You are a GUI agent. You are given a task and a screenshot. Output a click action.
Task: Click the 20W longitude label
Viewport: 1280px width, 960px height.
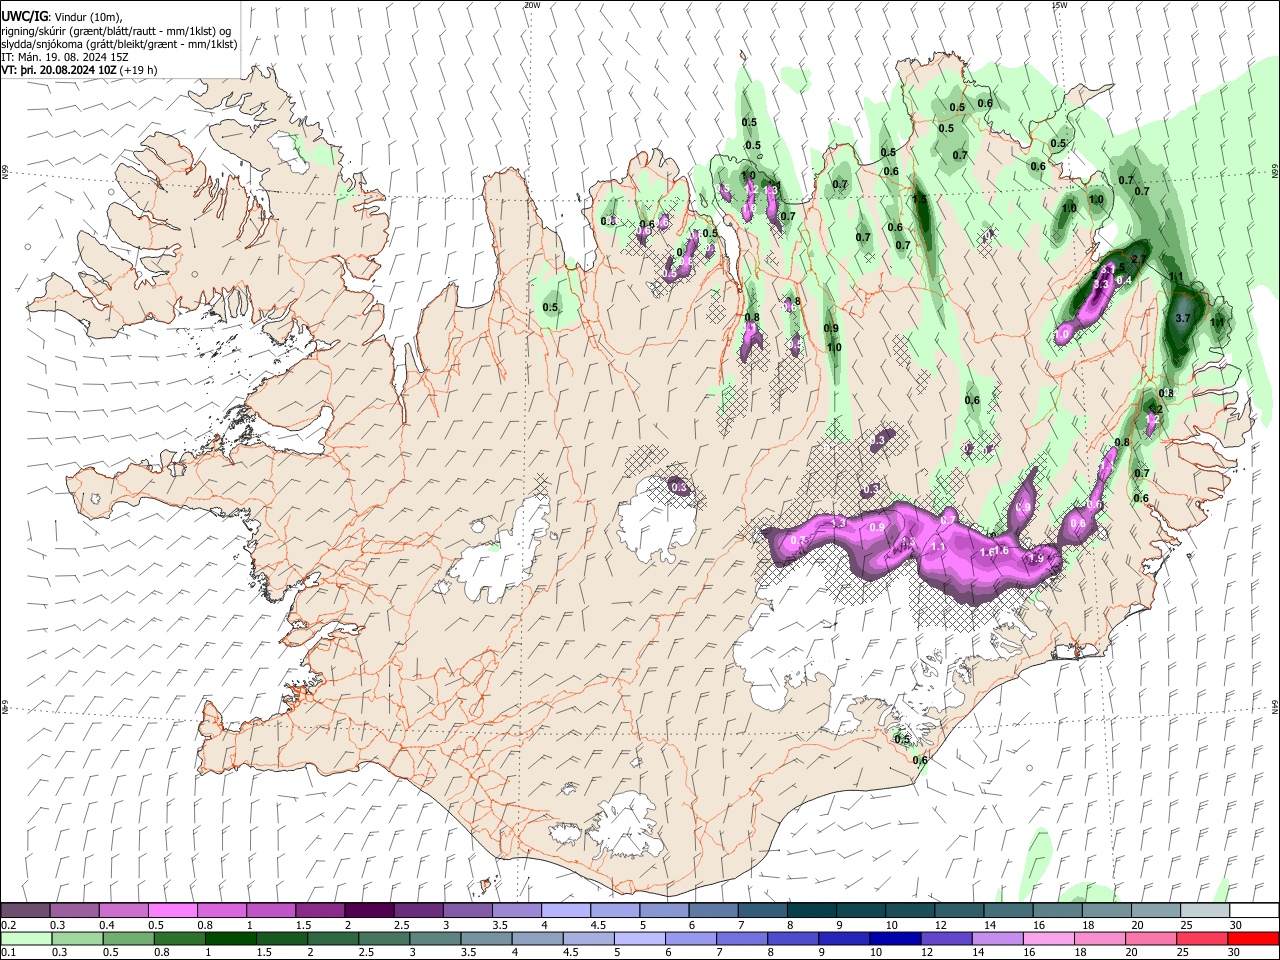point(532,5)
